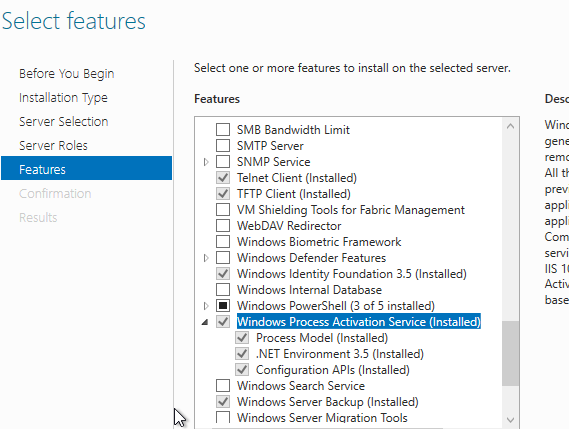Toggle the Windows Search Service checkbox
Screen dimensions: 569x429
click(x=223, y=385)
